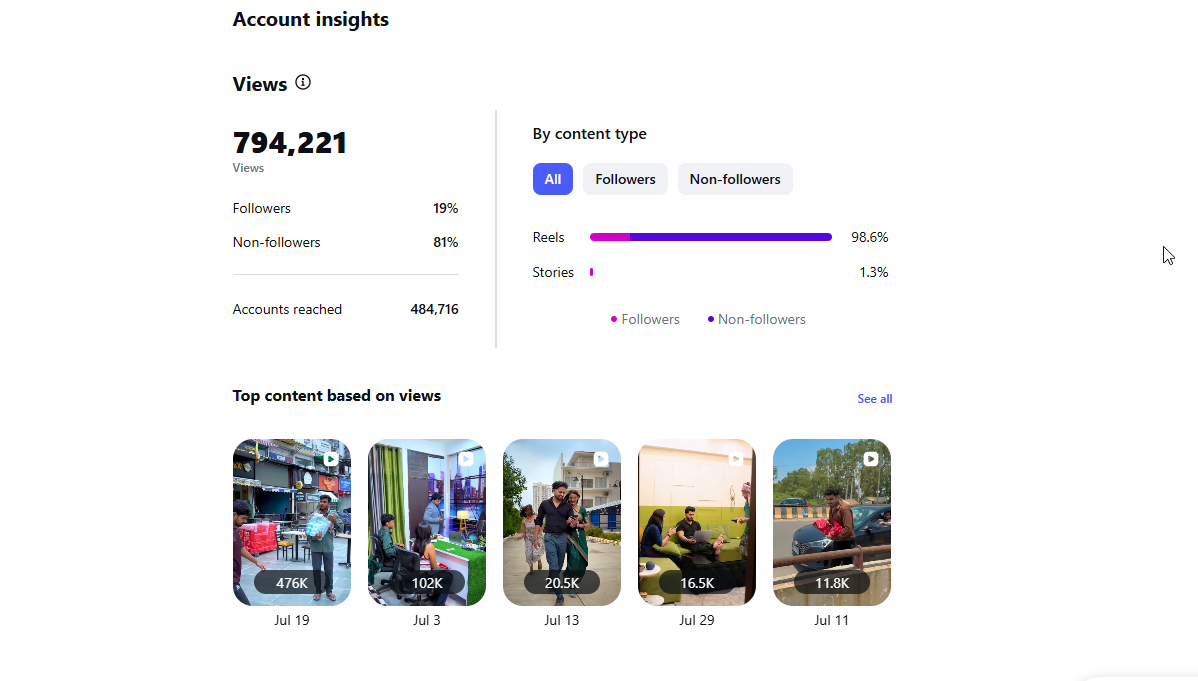Open the 16.5K views reel
Image resolution: width=1198 pixels, height=681 pixels.
click(x=697, y=522)
